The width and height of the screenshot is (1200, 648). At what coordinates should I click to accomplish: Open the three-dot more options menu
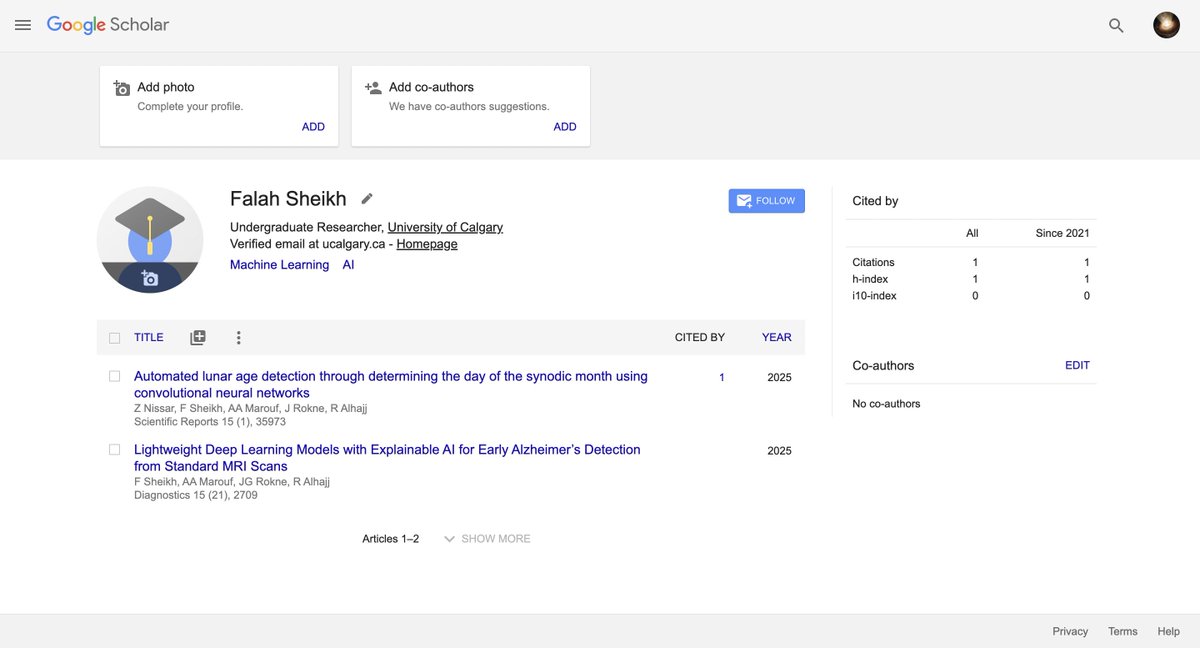tap(238, 338)
